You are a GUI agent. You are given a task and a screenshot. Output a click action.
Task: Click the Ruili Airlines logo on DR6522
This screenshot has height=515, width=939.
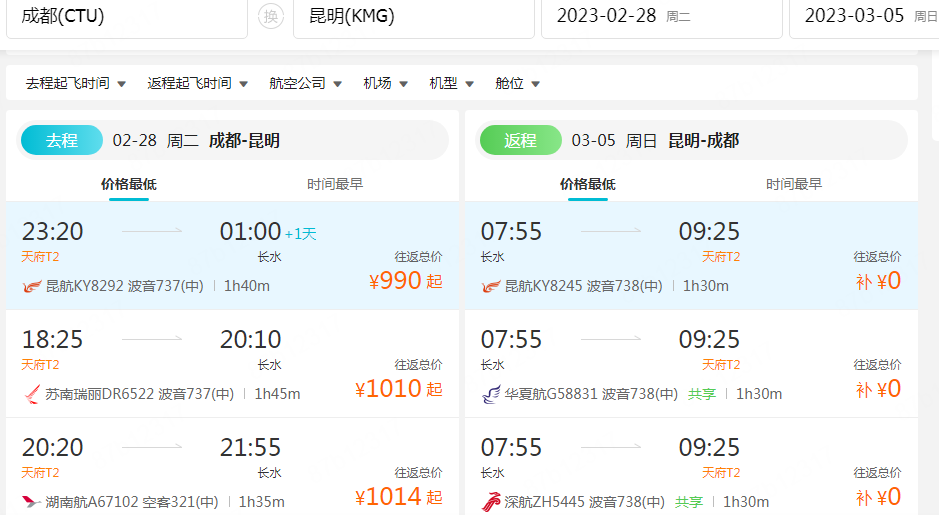click(x=32, y=394)
